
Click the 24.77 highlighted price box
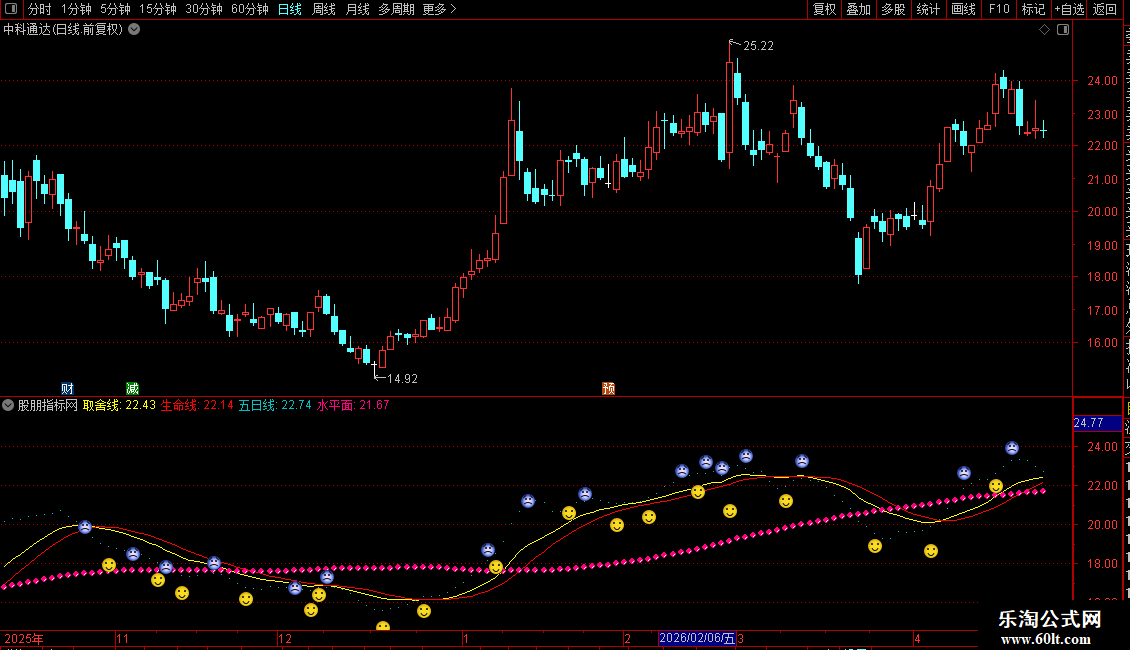[1097, 423]
